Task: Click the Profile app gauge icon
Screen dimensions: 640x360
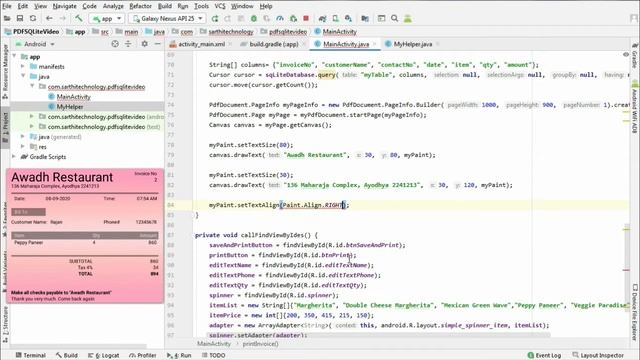Action: [x=280, y=18]
